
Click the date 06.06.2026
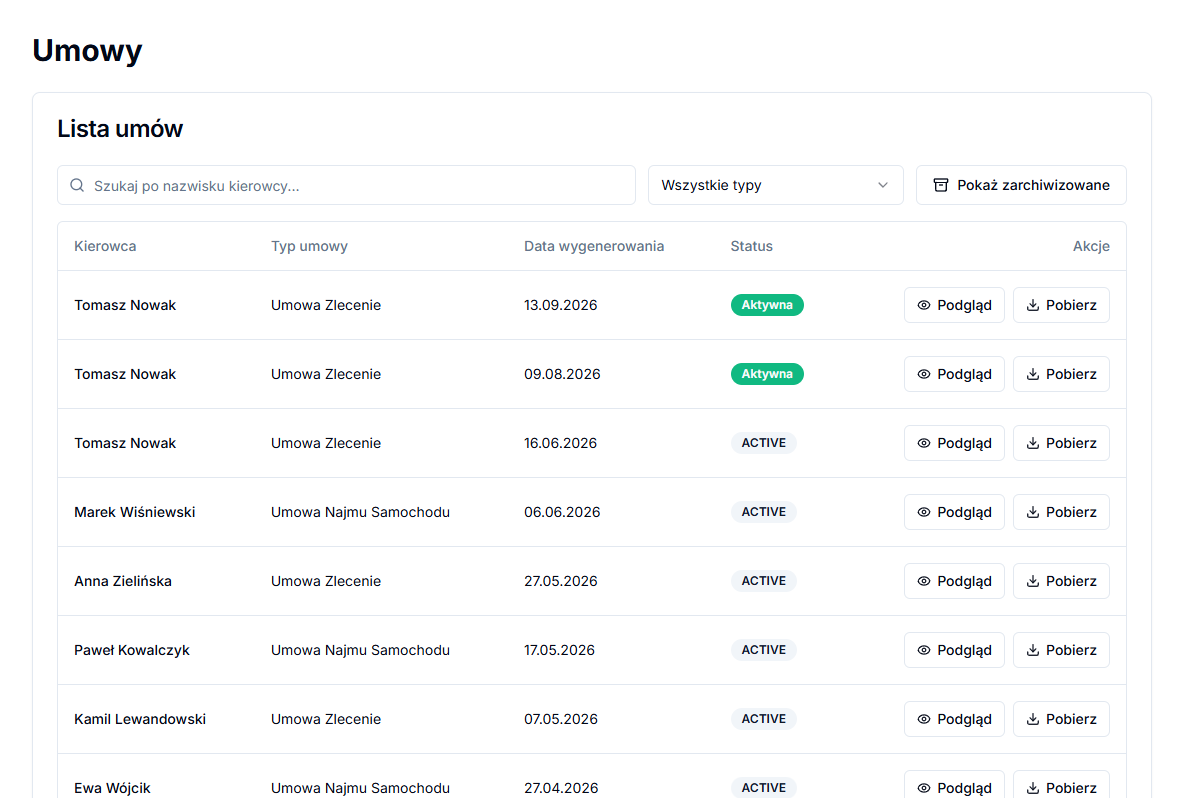click(562, 512)
